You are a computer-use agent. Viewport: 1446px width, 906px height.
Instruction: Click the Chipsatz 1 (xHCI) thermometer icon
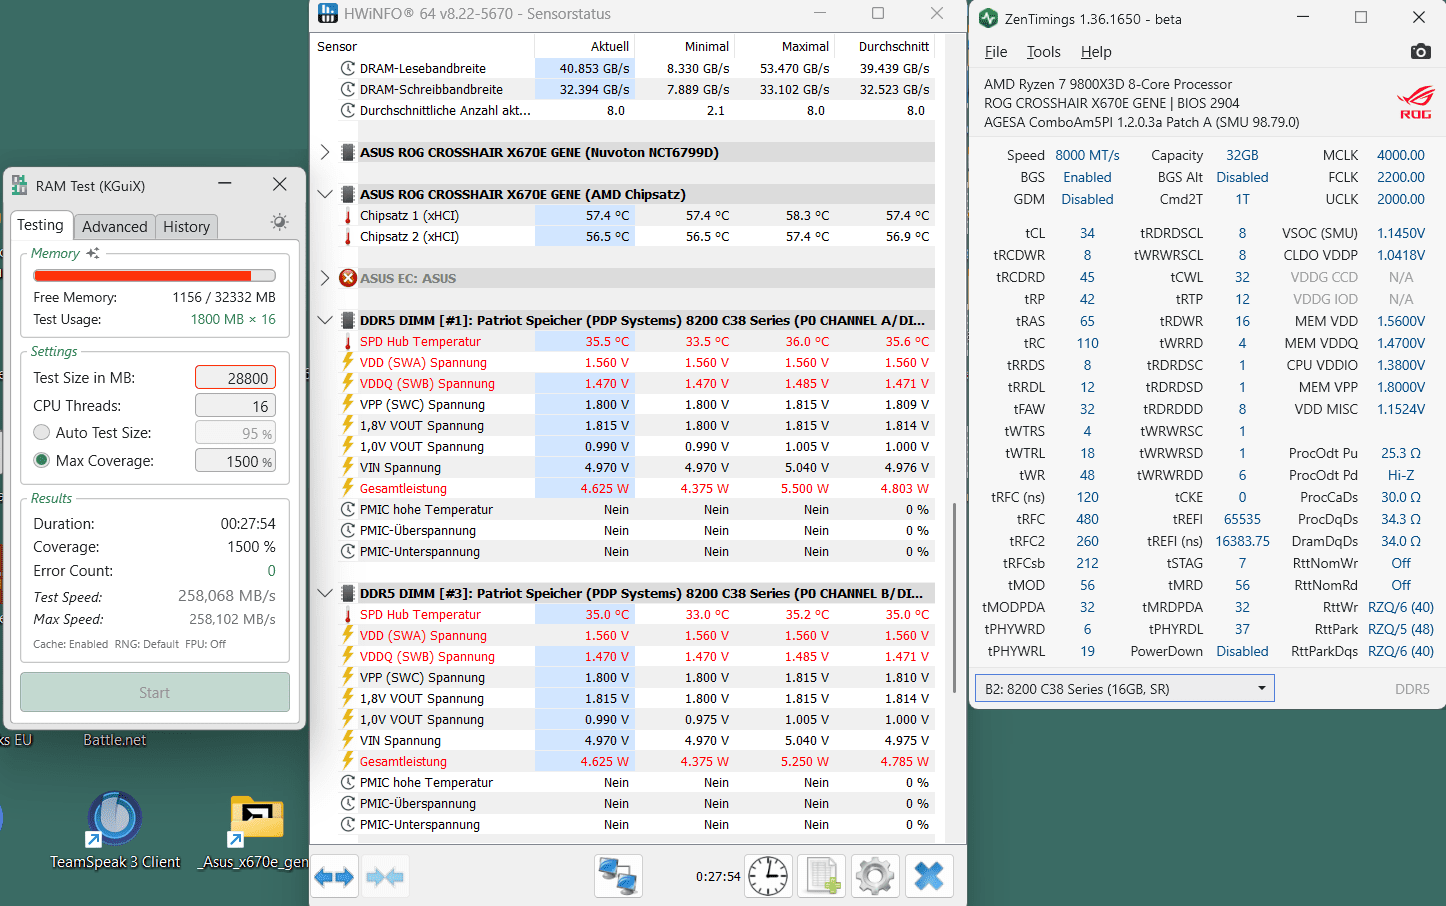pos(348,215)
